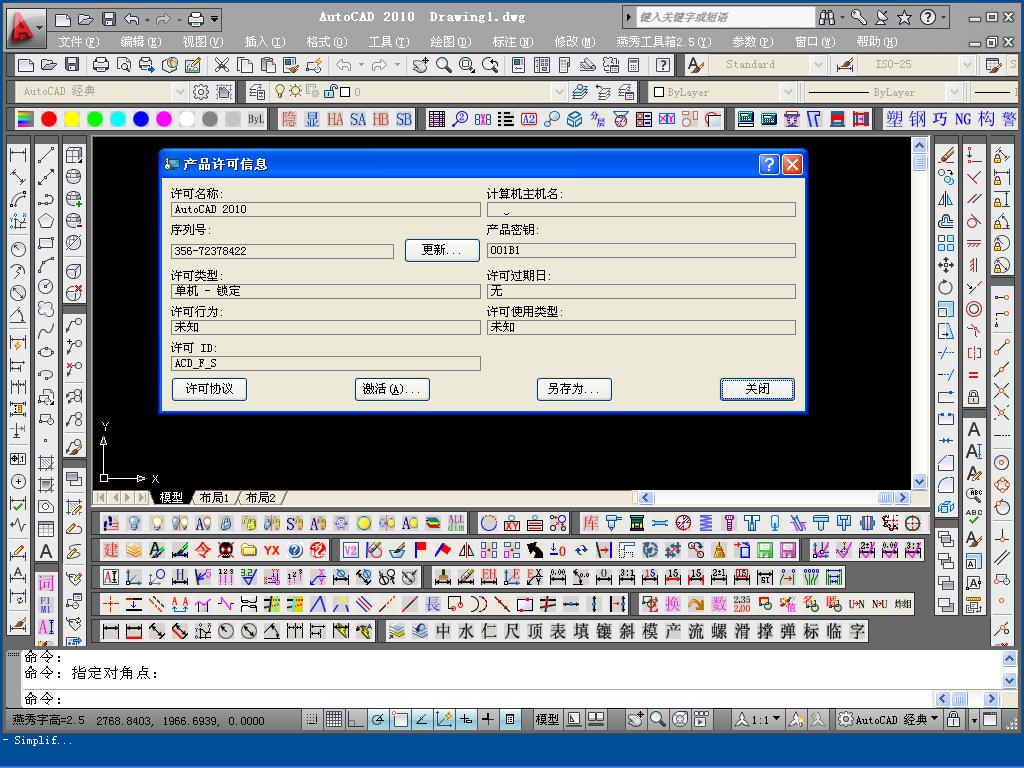
Task: Click the 换 replace icon
Action: pos(673,603)
